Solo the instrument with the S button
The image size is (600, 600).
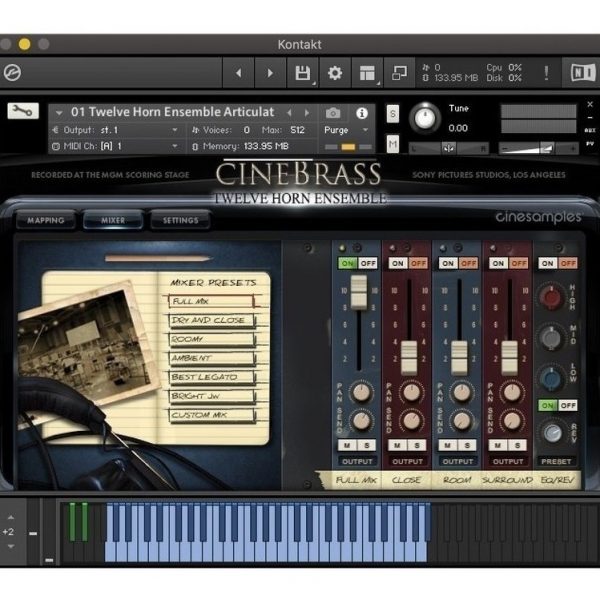[393, 114]
